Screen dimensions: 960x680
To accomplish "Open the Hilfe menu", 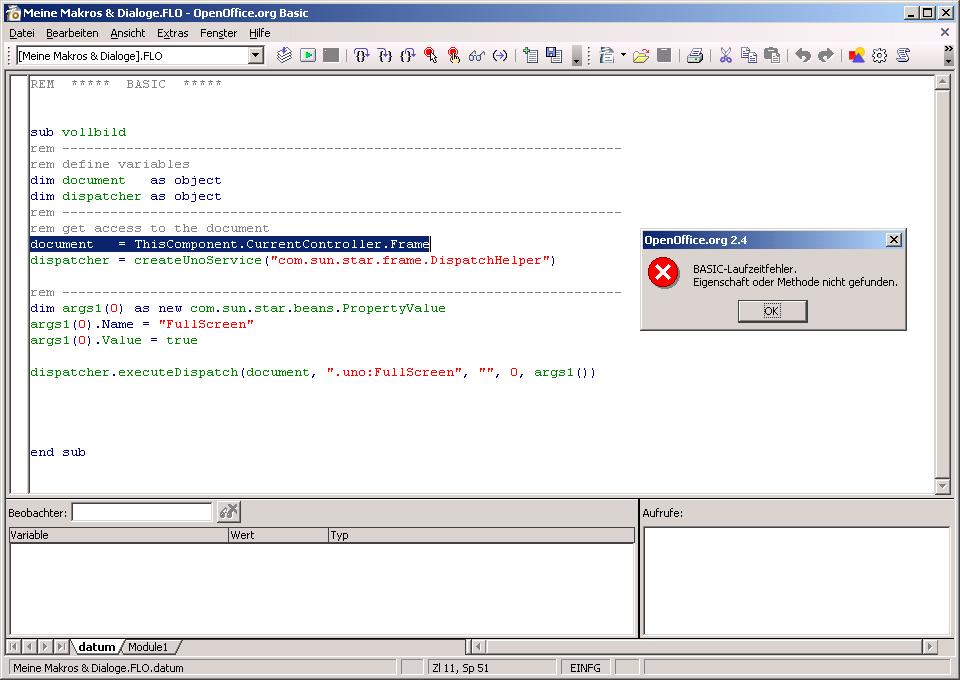I will (x=260, y=33).
